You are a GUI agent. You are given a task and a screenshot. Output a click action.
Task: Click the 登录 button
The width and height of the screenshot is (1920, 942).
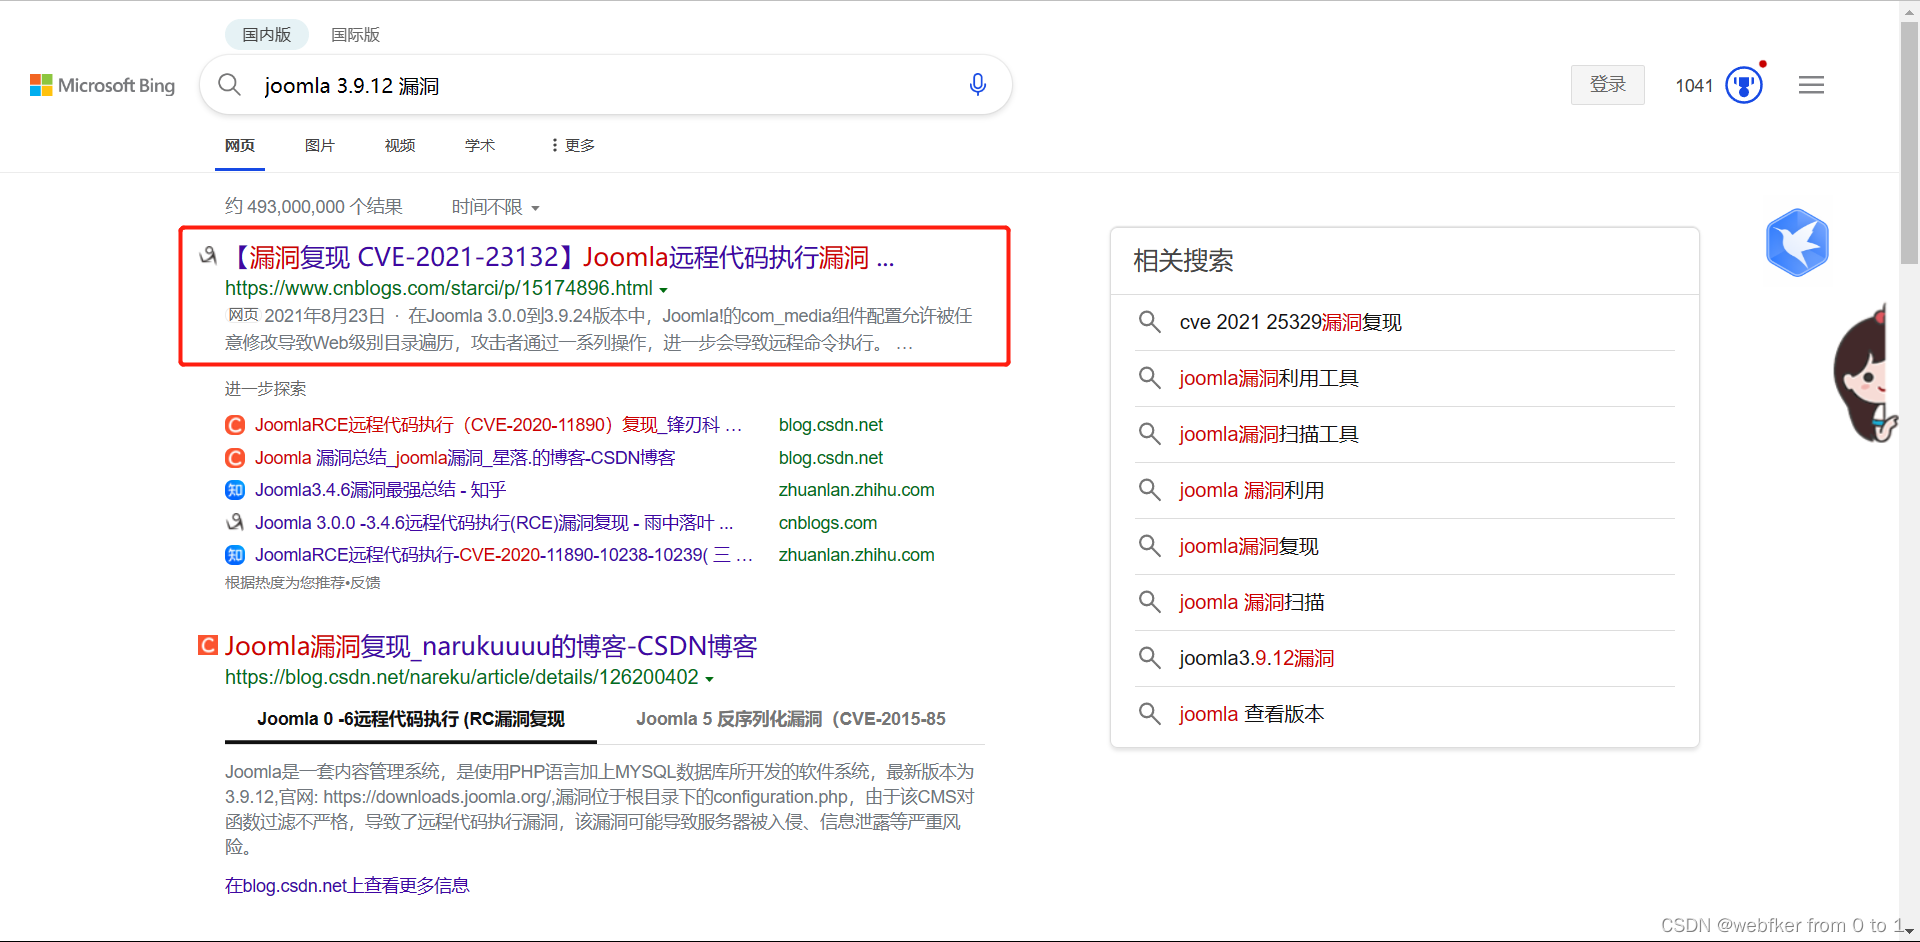pyautogui.click(x=1607, y=85)
